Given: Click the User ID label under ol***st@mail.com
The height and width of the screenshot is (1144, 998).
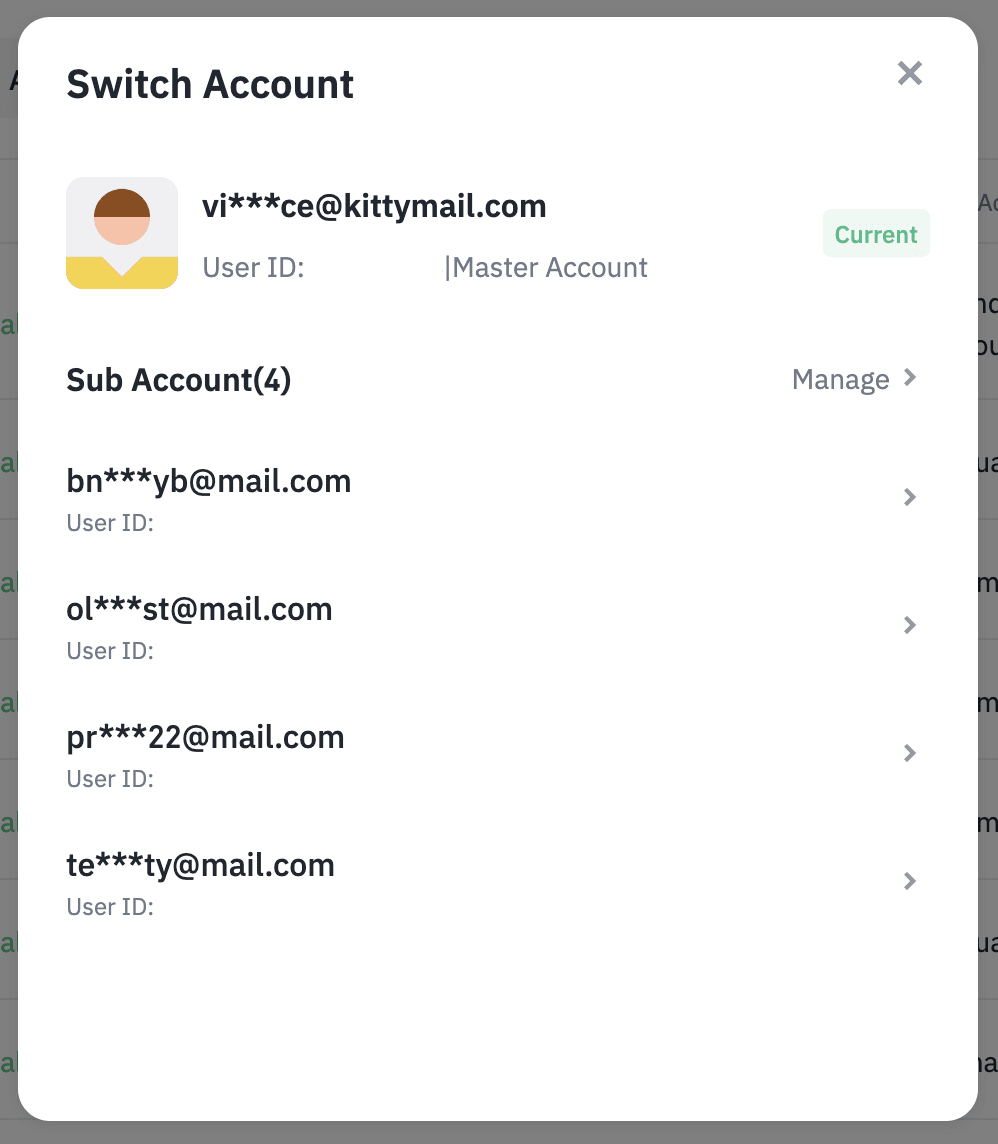Looking at the screenshot, I should coord(110,651).
